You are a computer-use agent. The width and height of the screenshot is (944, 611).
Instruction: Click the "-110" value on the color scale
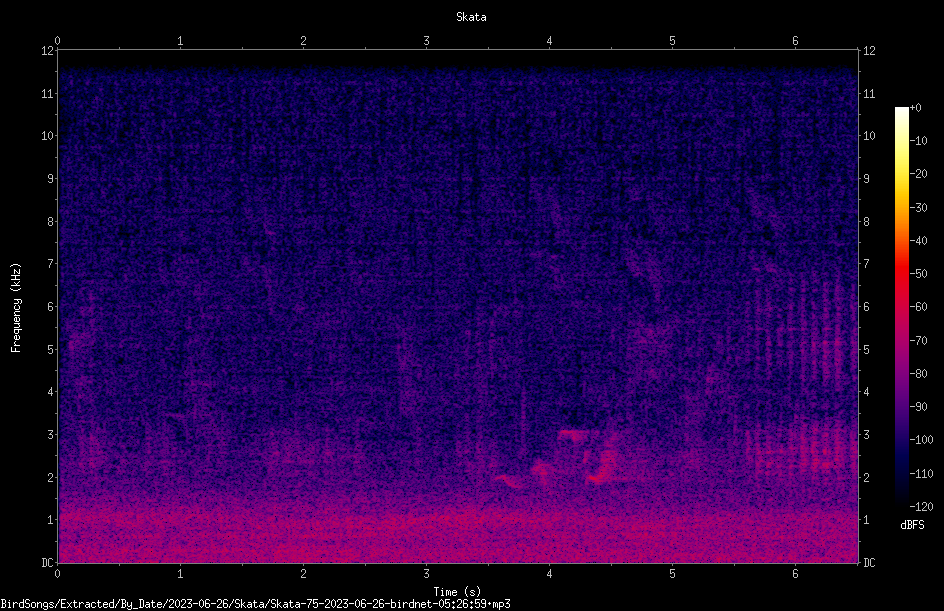click(x=922, y=474)
